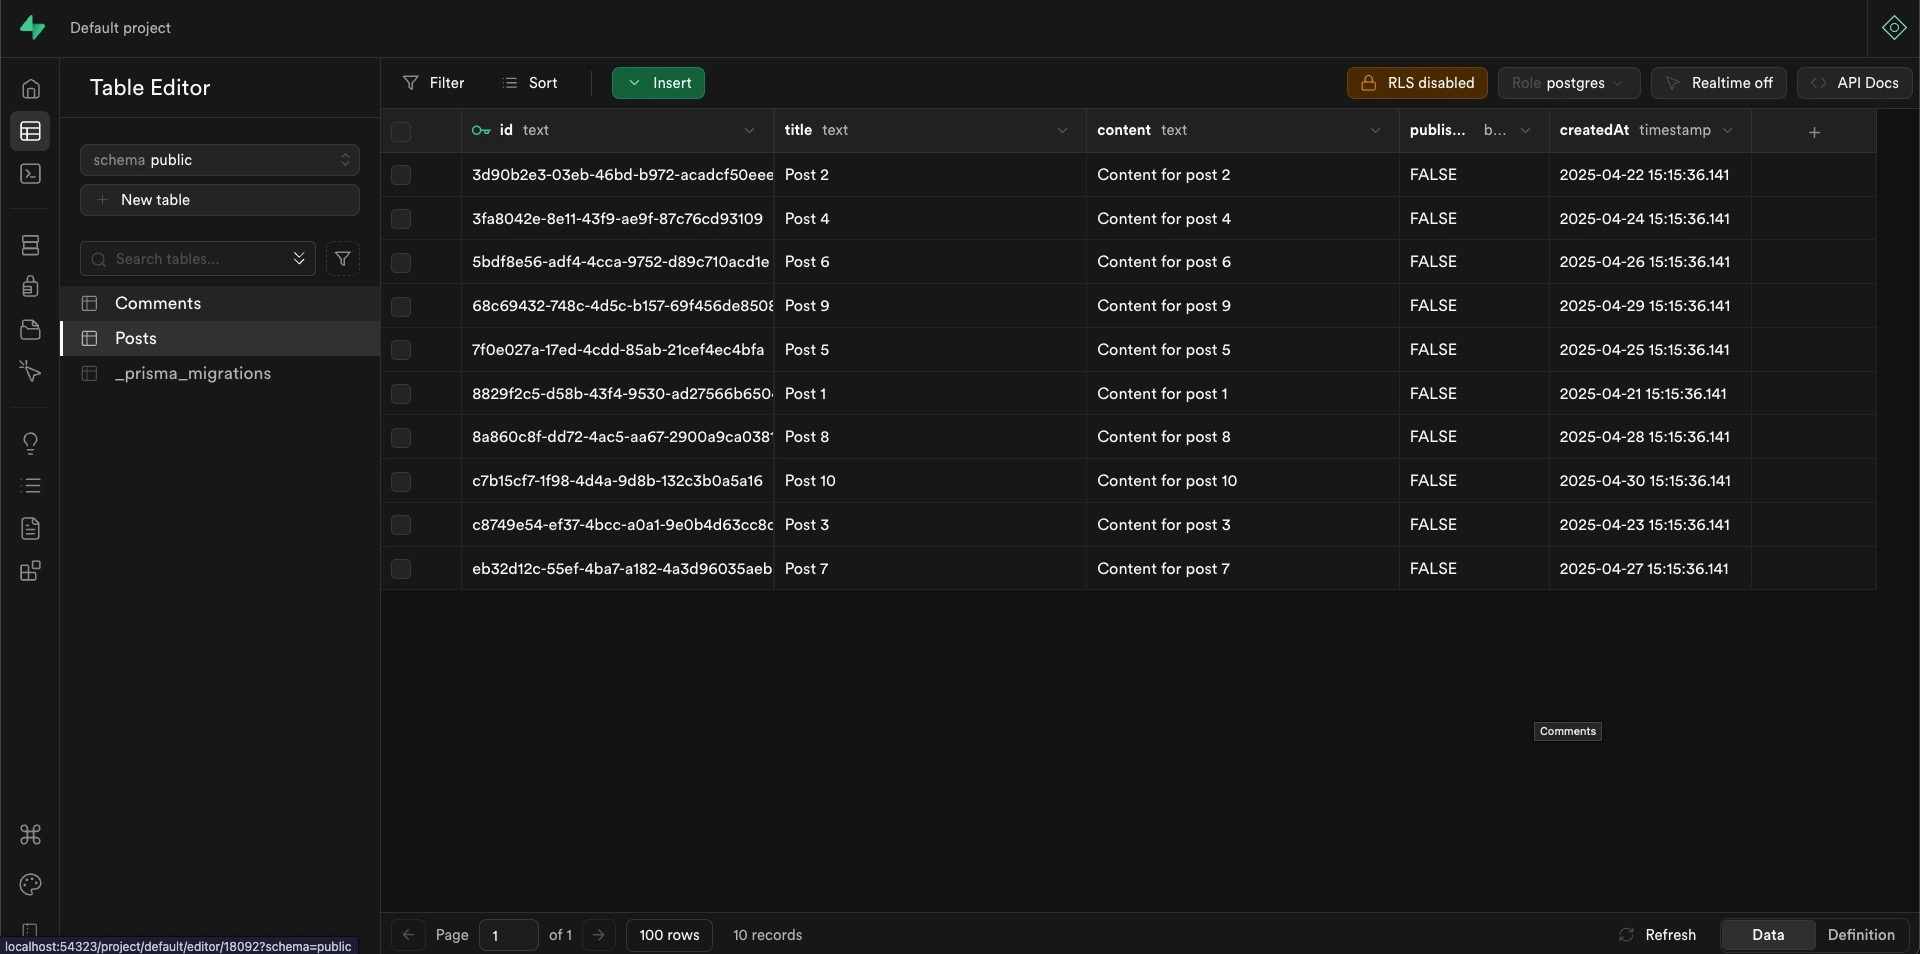Open the Database section in the sidebar
Screen dimensions: 1920x954
point(31,245)
